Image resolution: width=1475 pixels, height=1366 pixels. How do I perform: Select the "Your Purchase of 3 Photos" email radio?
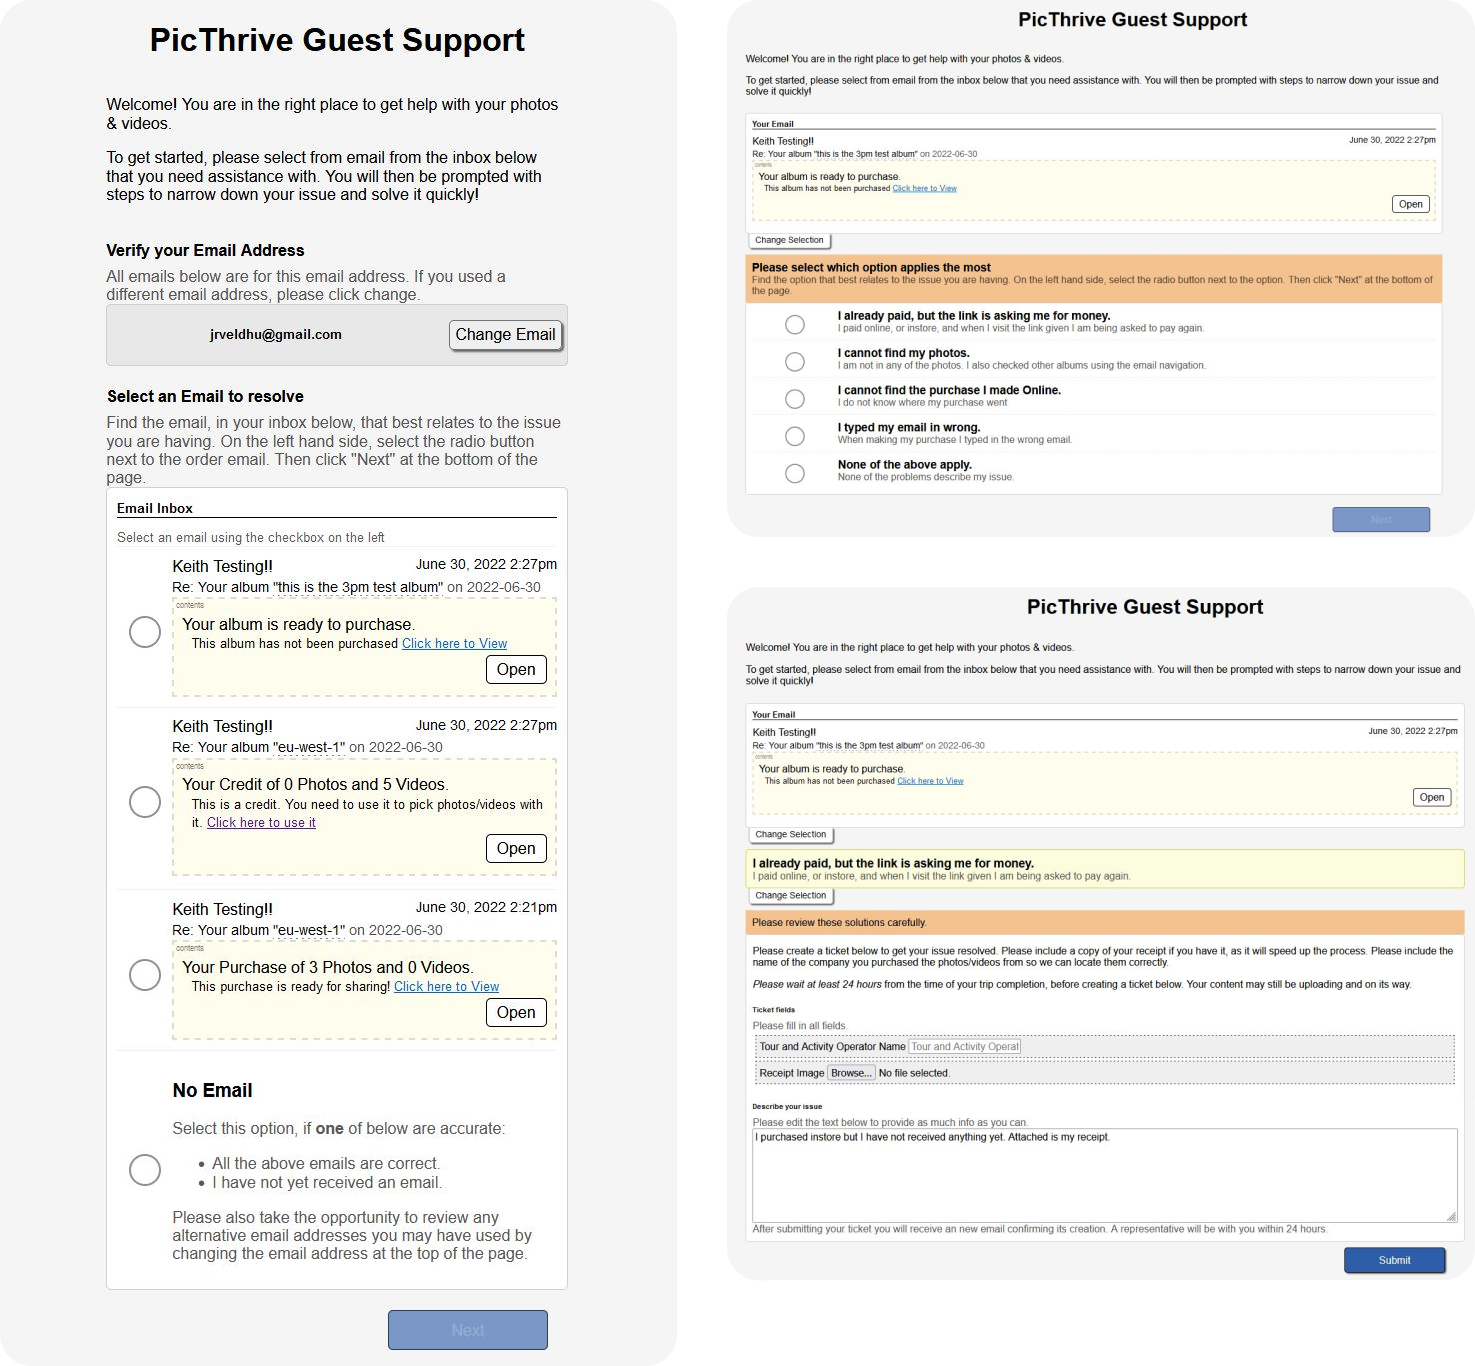click(145, 975)
